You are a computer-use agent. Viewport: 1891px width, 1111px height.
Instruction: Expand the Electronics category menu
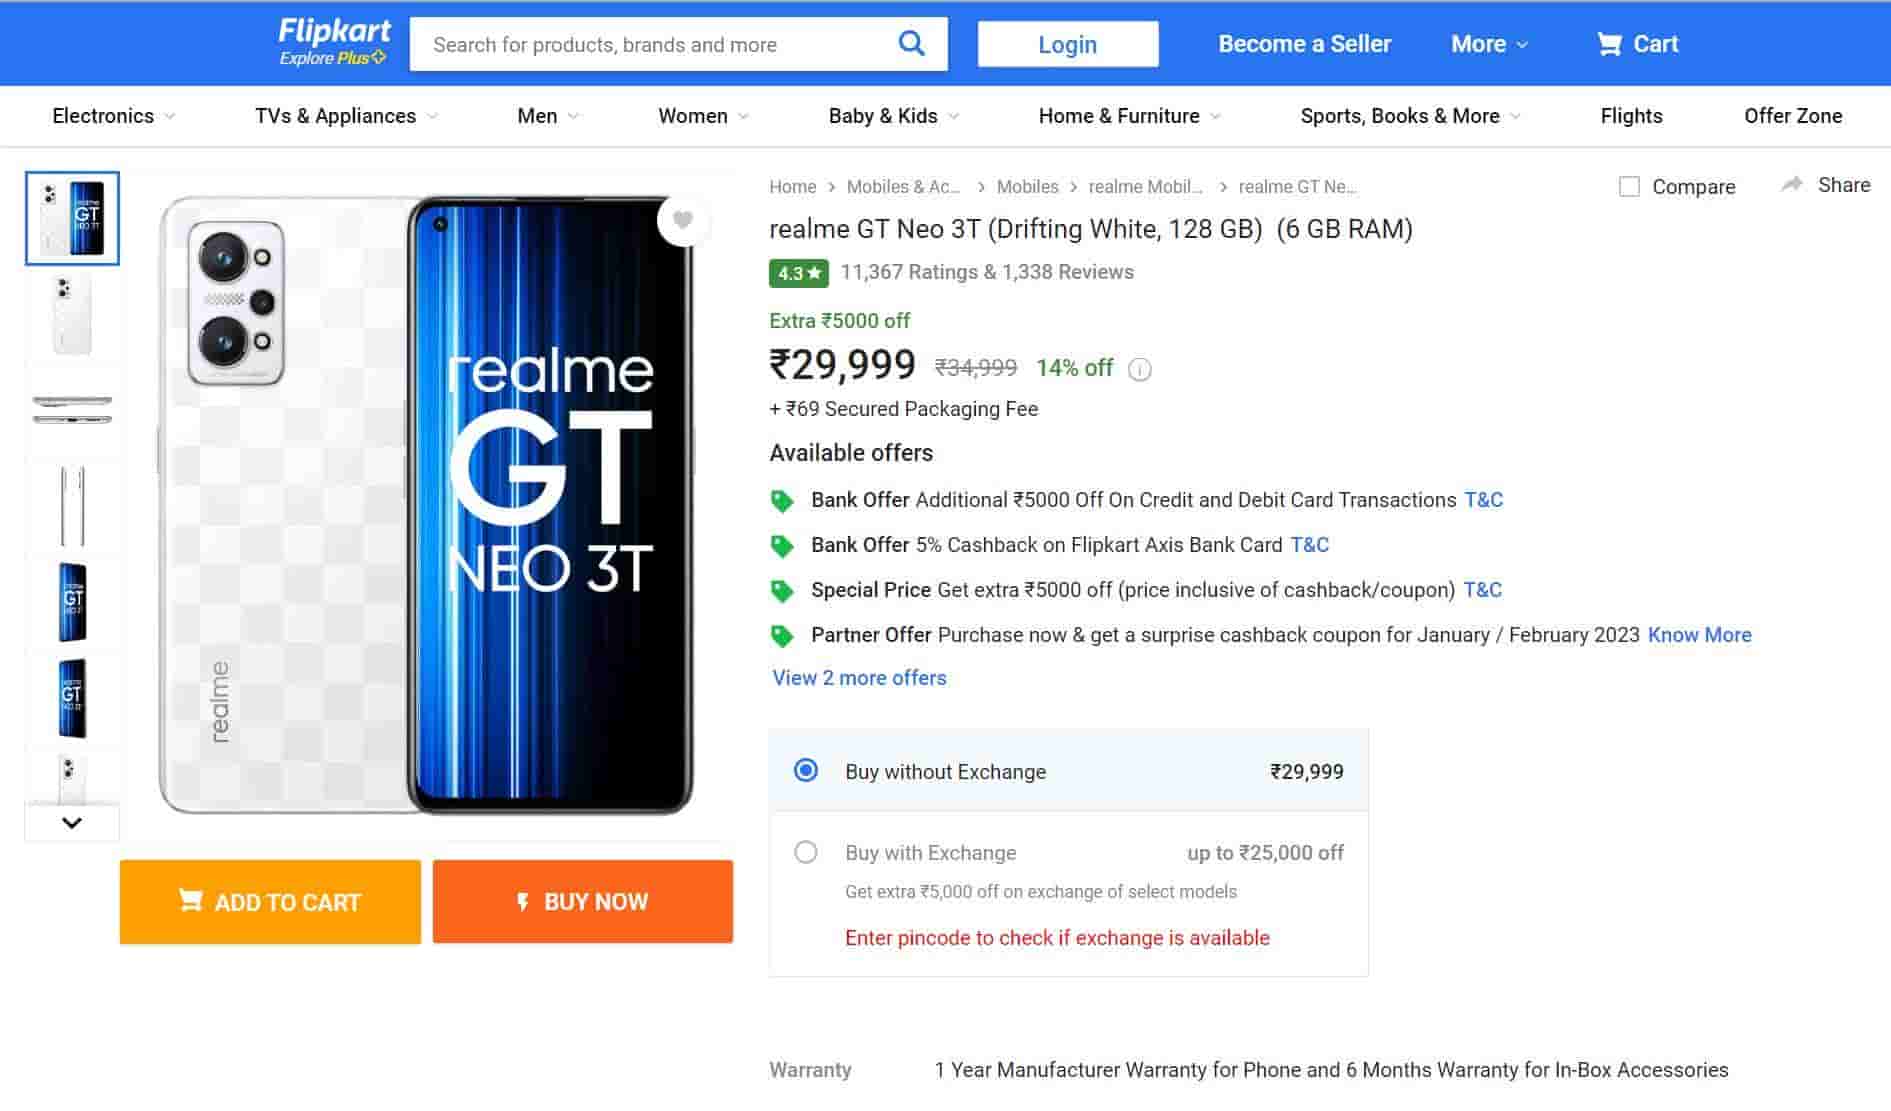[113, 116]
